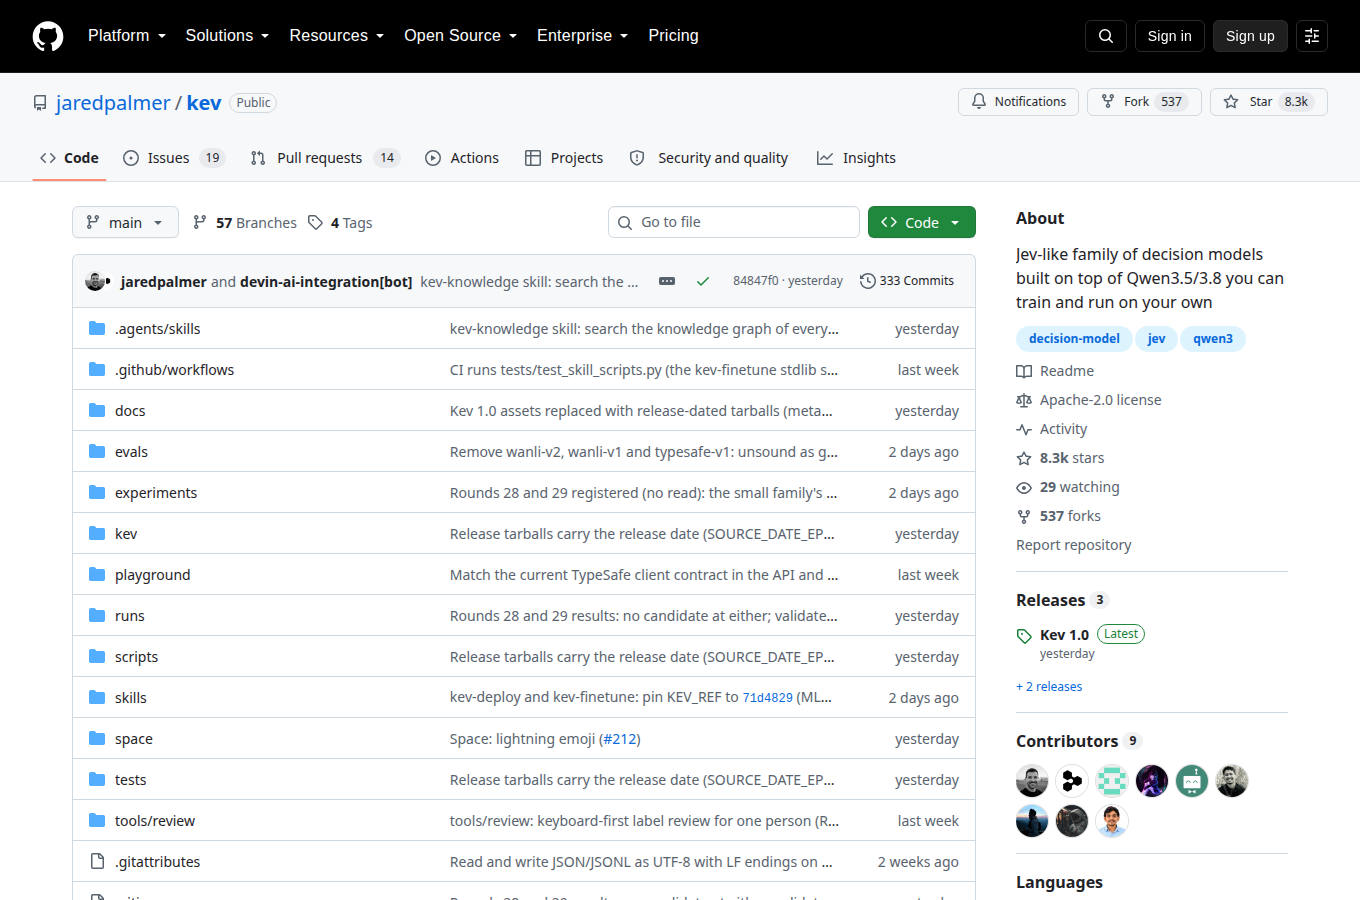The height and width of the screenshot is (900, 1360).
Task: Click the 29 watching eye link
Action: tap(1068, 487)
